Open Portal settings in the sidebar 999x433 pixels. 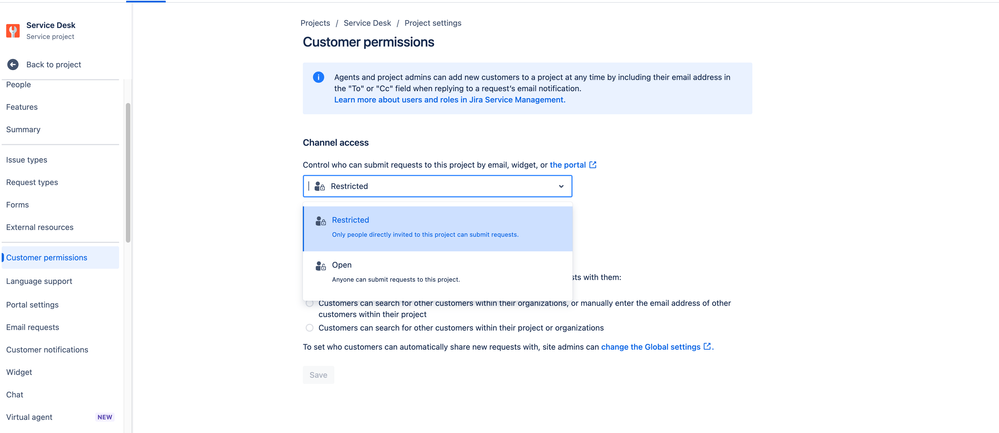32,305
